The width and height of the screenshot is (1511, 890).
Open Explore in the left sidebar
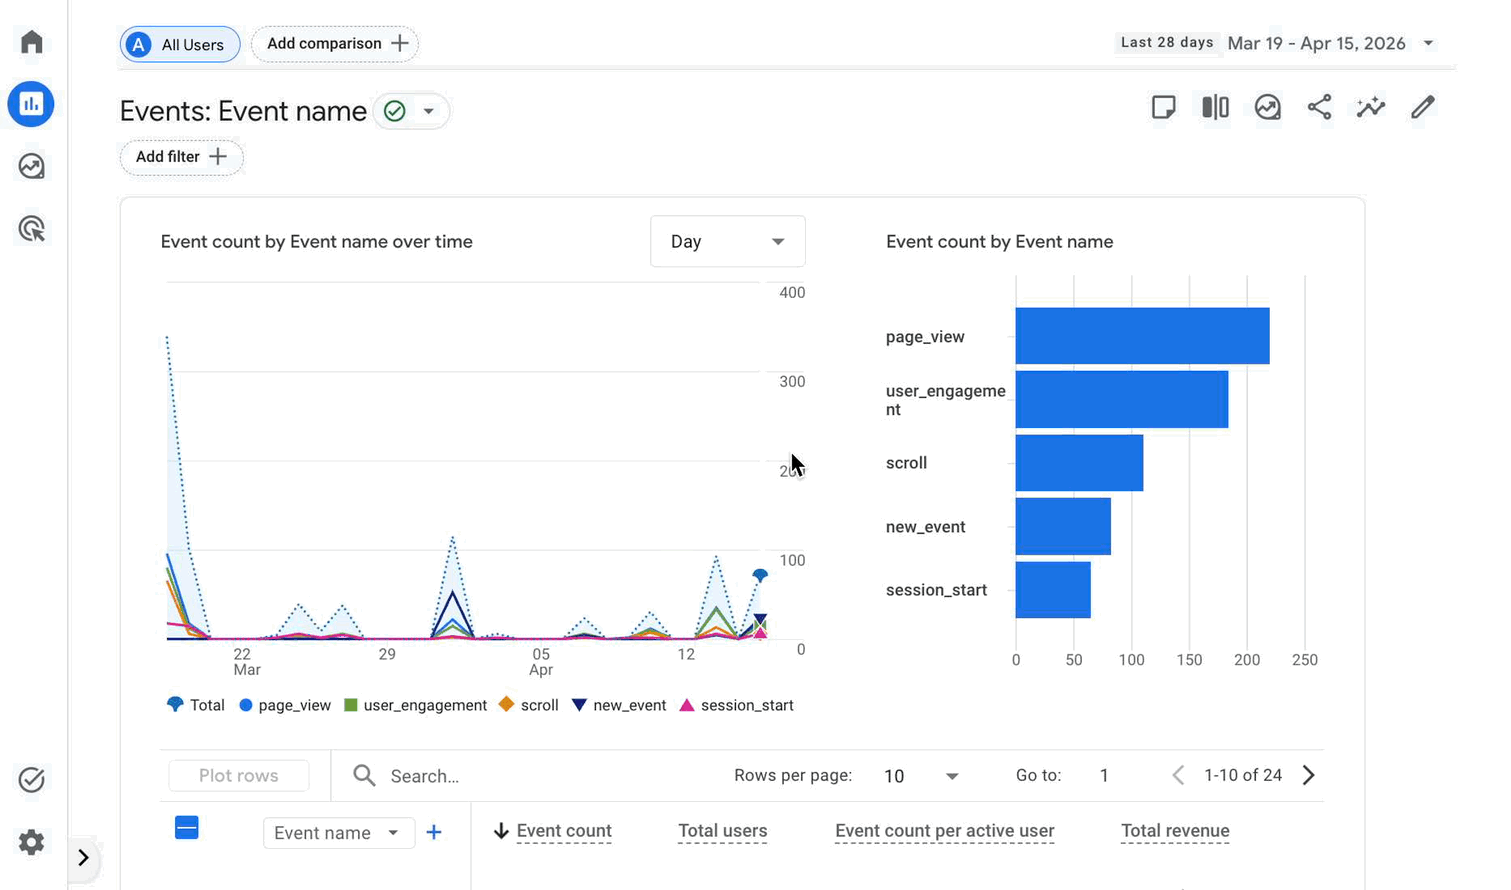(x=32, y=166)
